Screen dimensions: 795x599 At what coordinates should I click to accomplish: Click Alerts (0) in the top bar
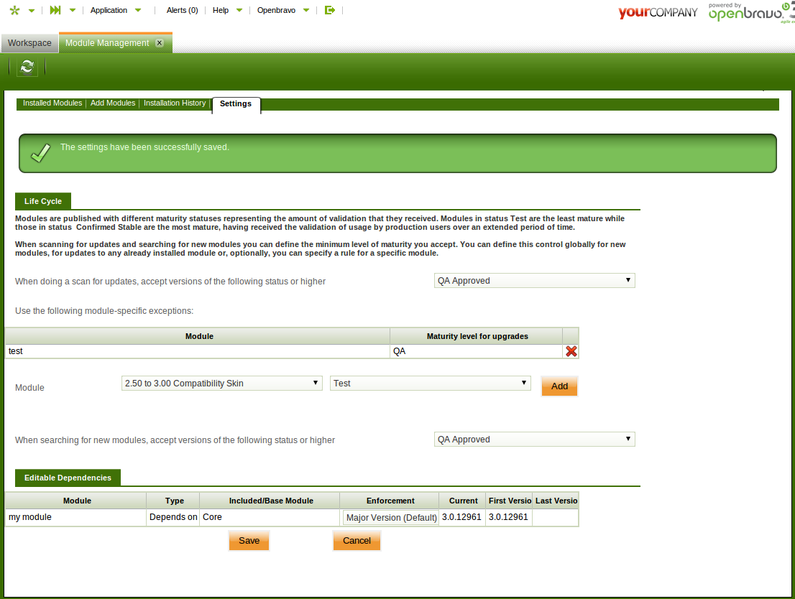pyautogui.click(x=182, y=11)
